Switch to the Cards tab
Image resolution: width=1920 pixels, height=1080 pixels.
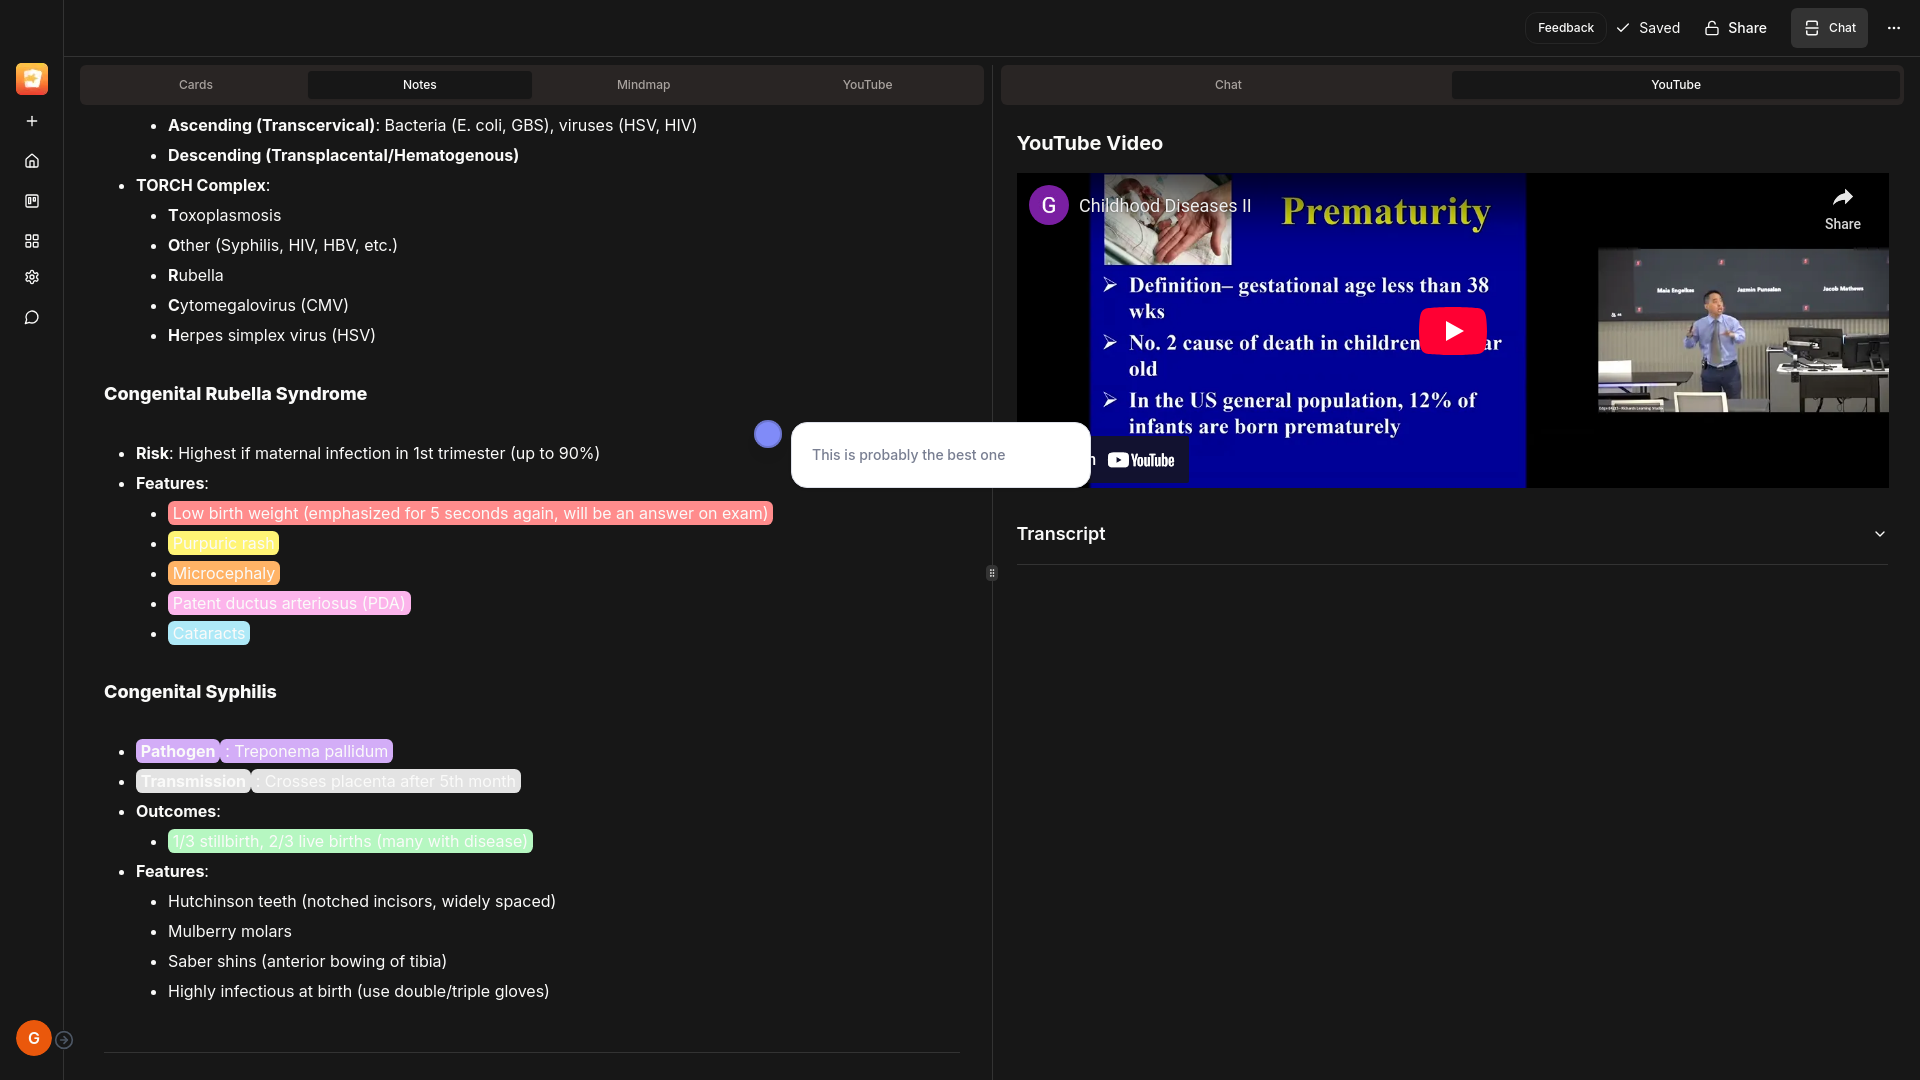click(x=195, y=85)
